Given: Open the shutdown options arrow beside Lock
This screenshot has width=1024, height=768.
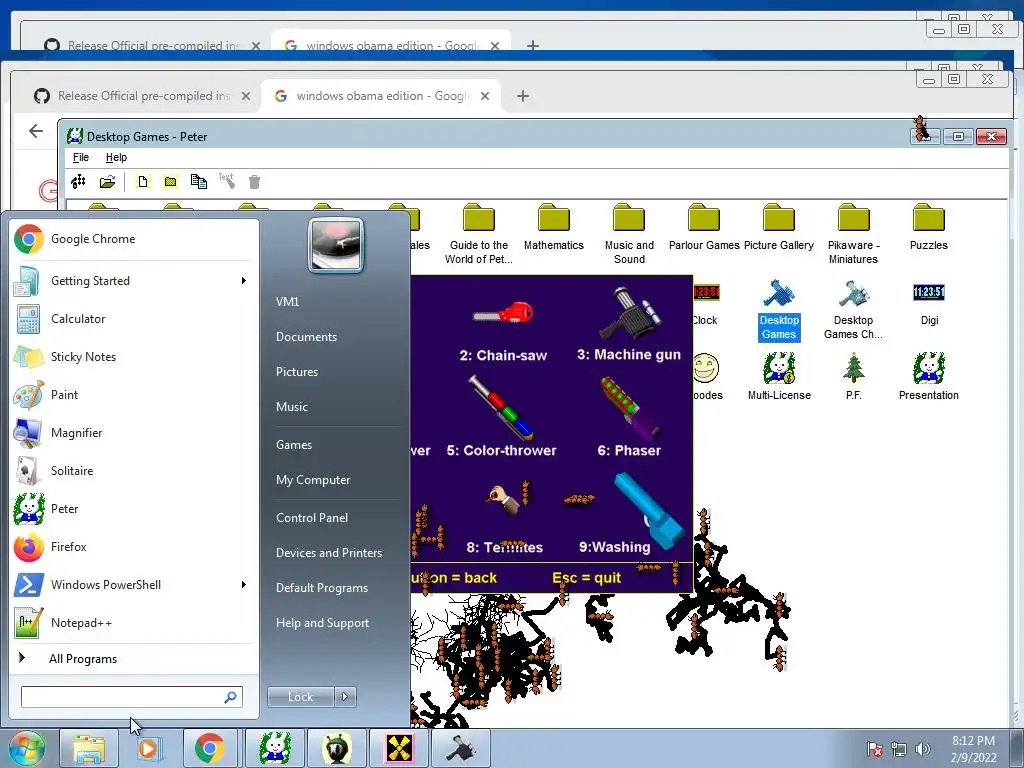Looking at the screenshot, I should tap(345, 697).
